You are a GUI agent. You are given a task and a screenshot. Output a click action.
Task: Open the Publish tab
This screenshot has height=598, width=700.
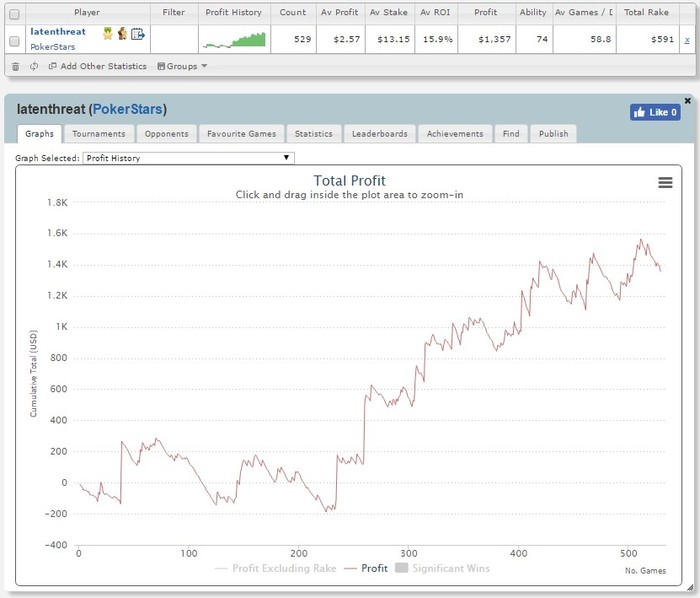pyautogui.click(x=554, y=134)
